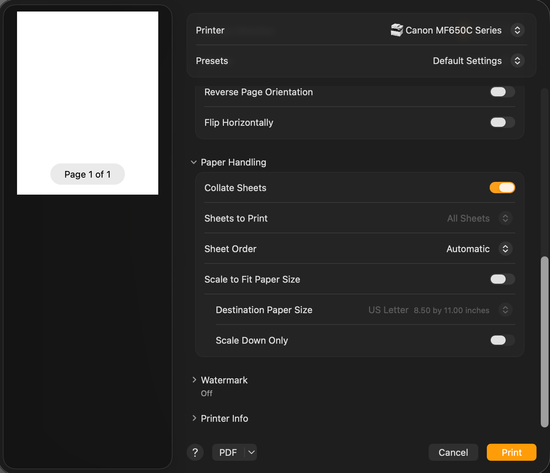Change Sheet Order from Automatic
This screenshot has height=473, width=550.
pyautogui.click(x=505, y=249)
